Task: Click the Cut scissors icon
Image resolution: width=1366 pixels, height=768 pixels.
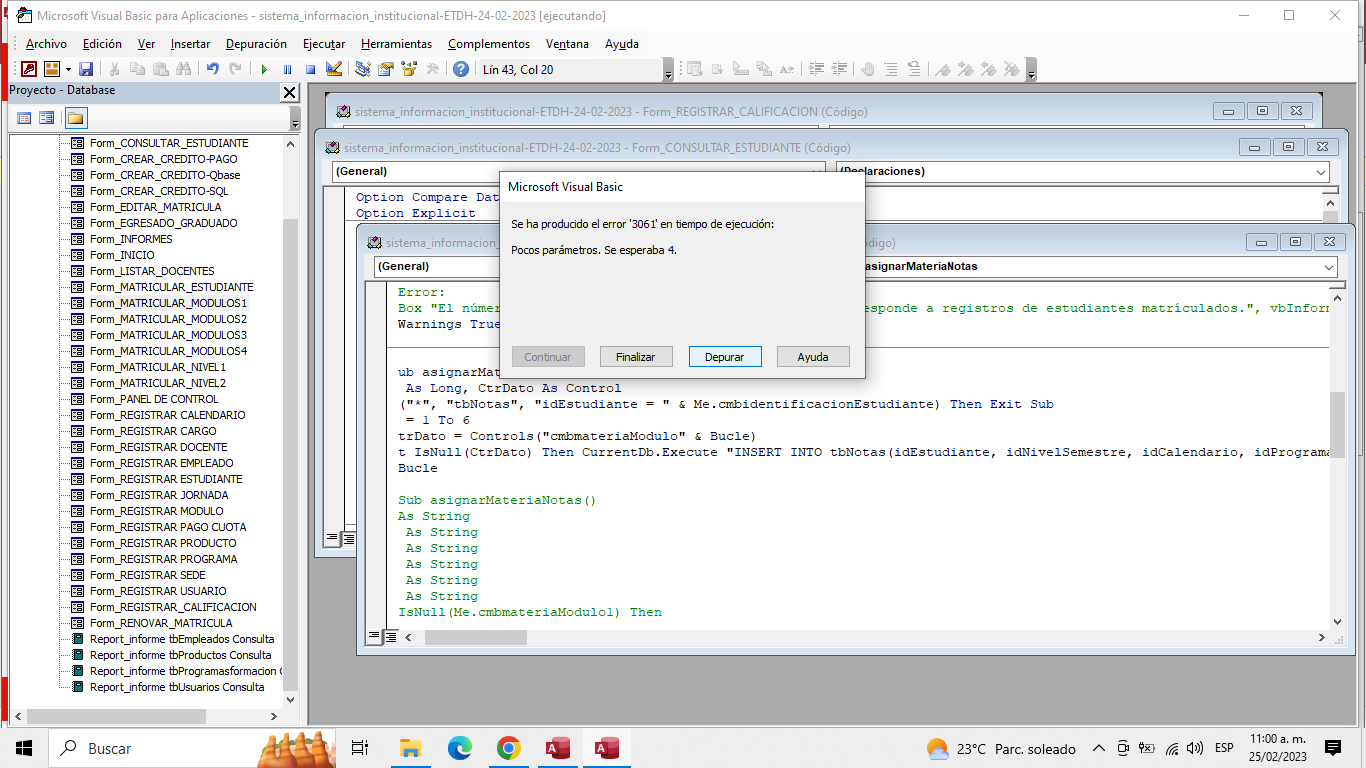Action: click(114, 69)
